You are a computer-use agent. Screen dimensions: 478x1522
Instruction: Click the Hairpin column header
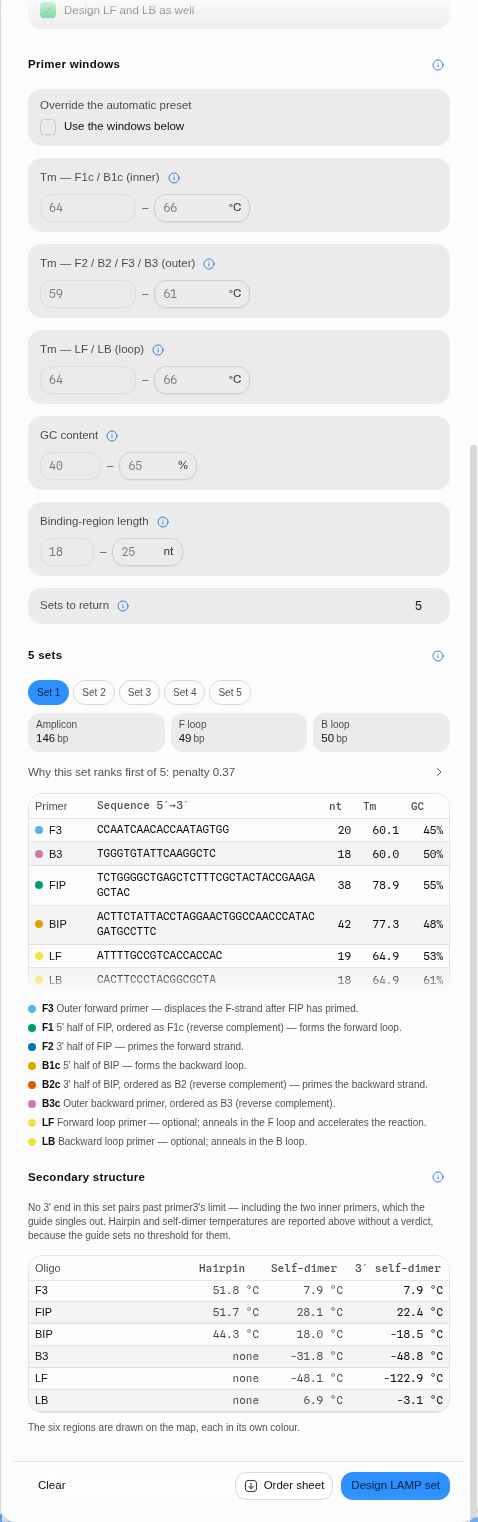[x=222, y=1268]
